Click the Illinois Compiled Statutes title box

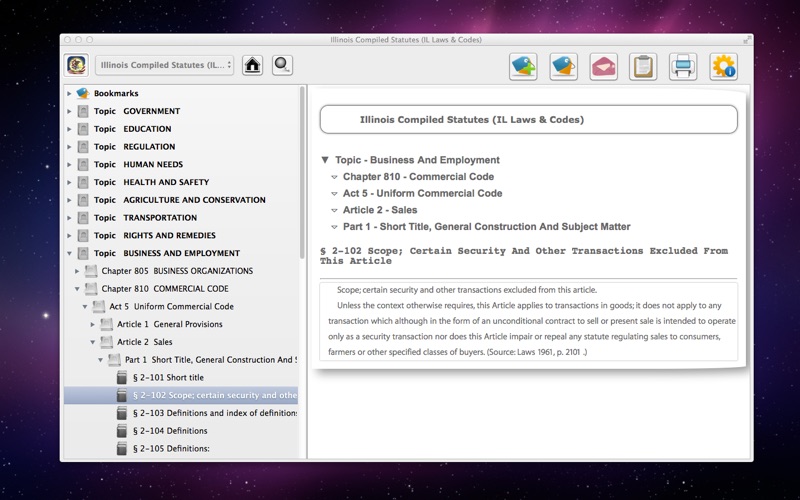point(529,119)
